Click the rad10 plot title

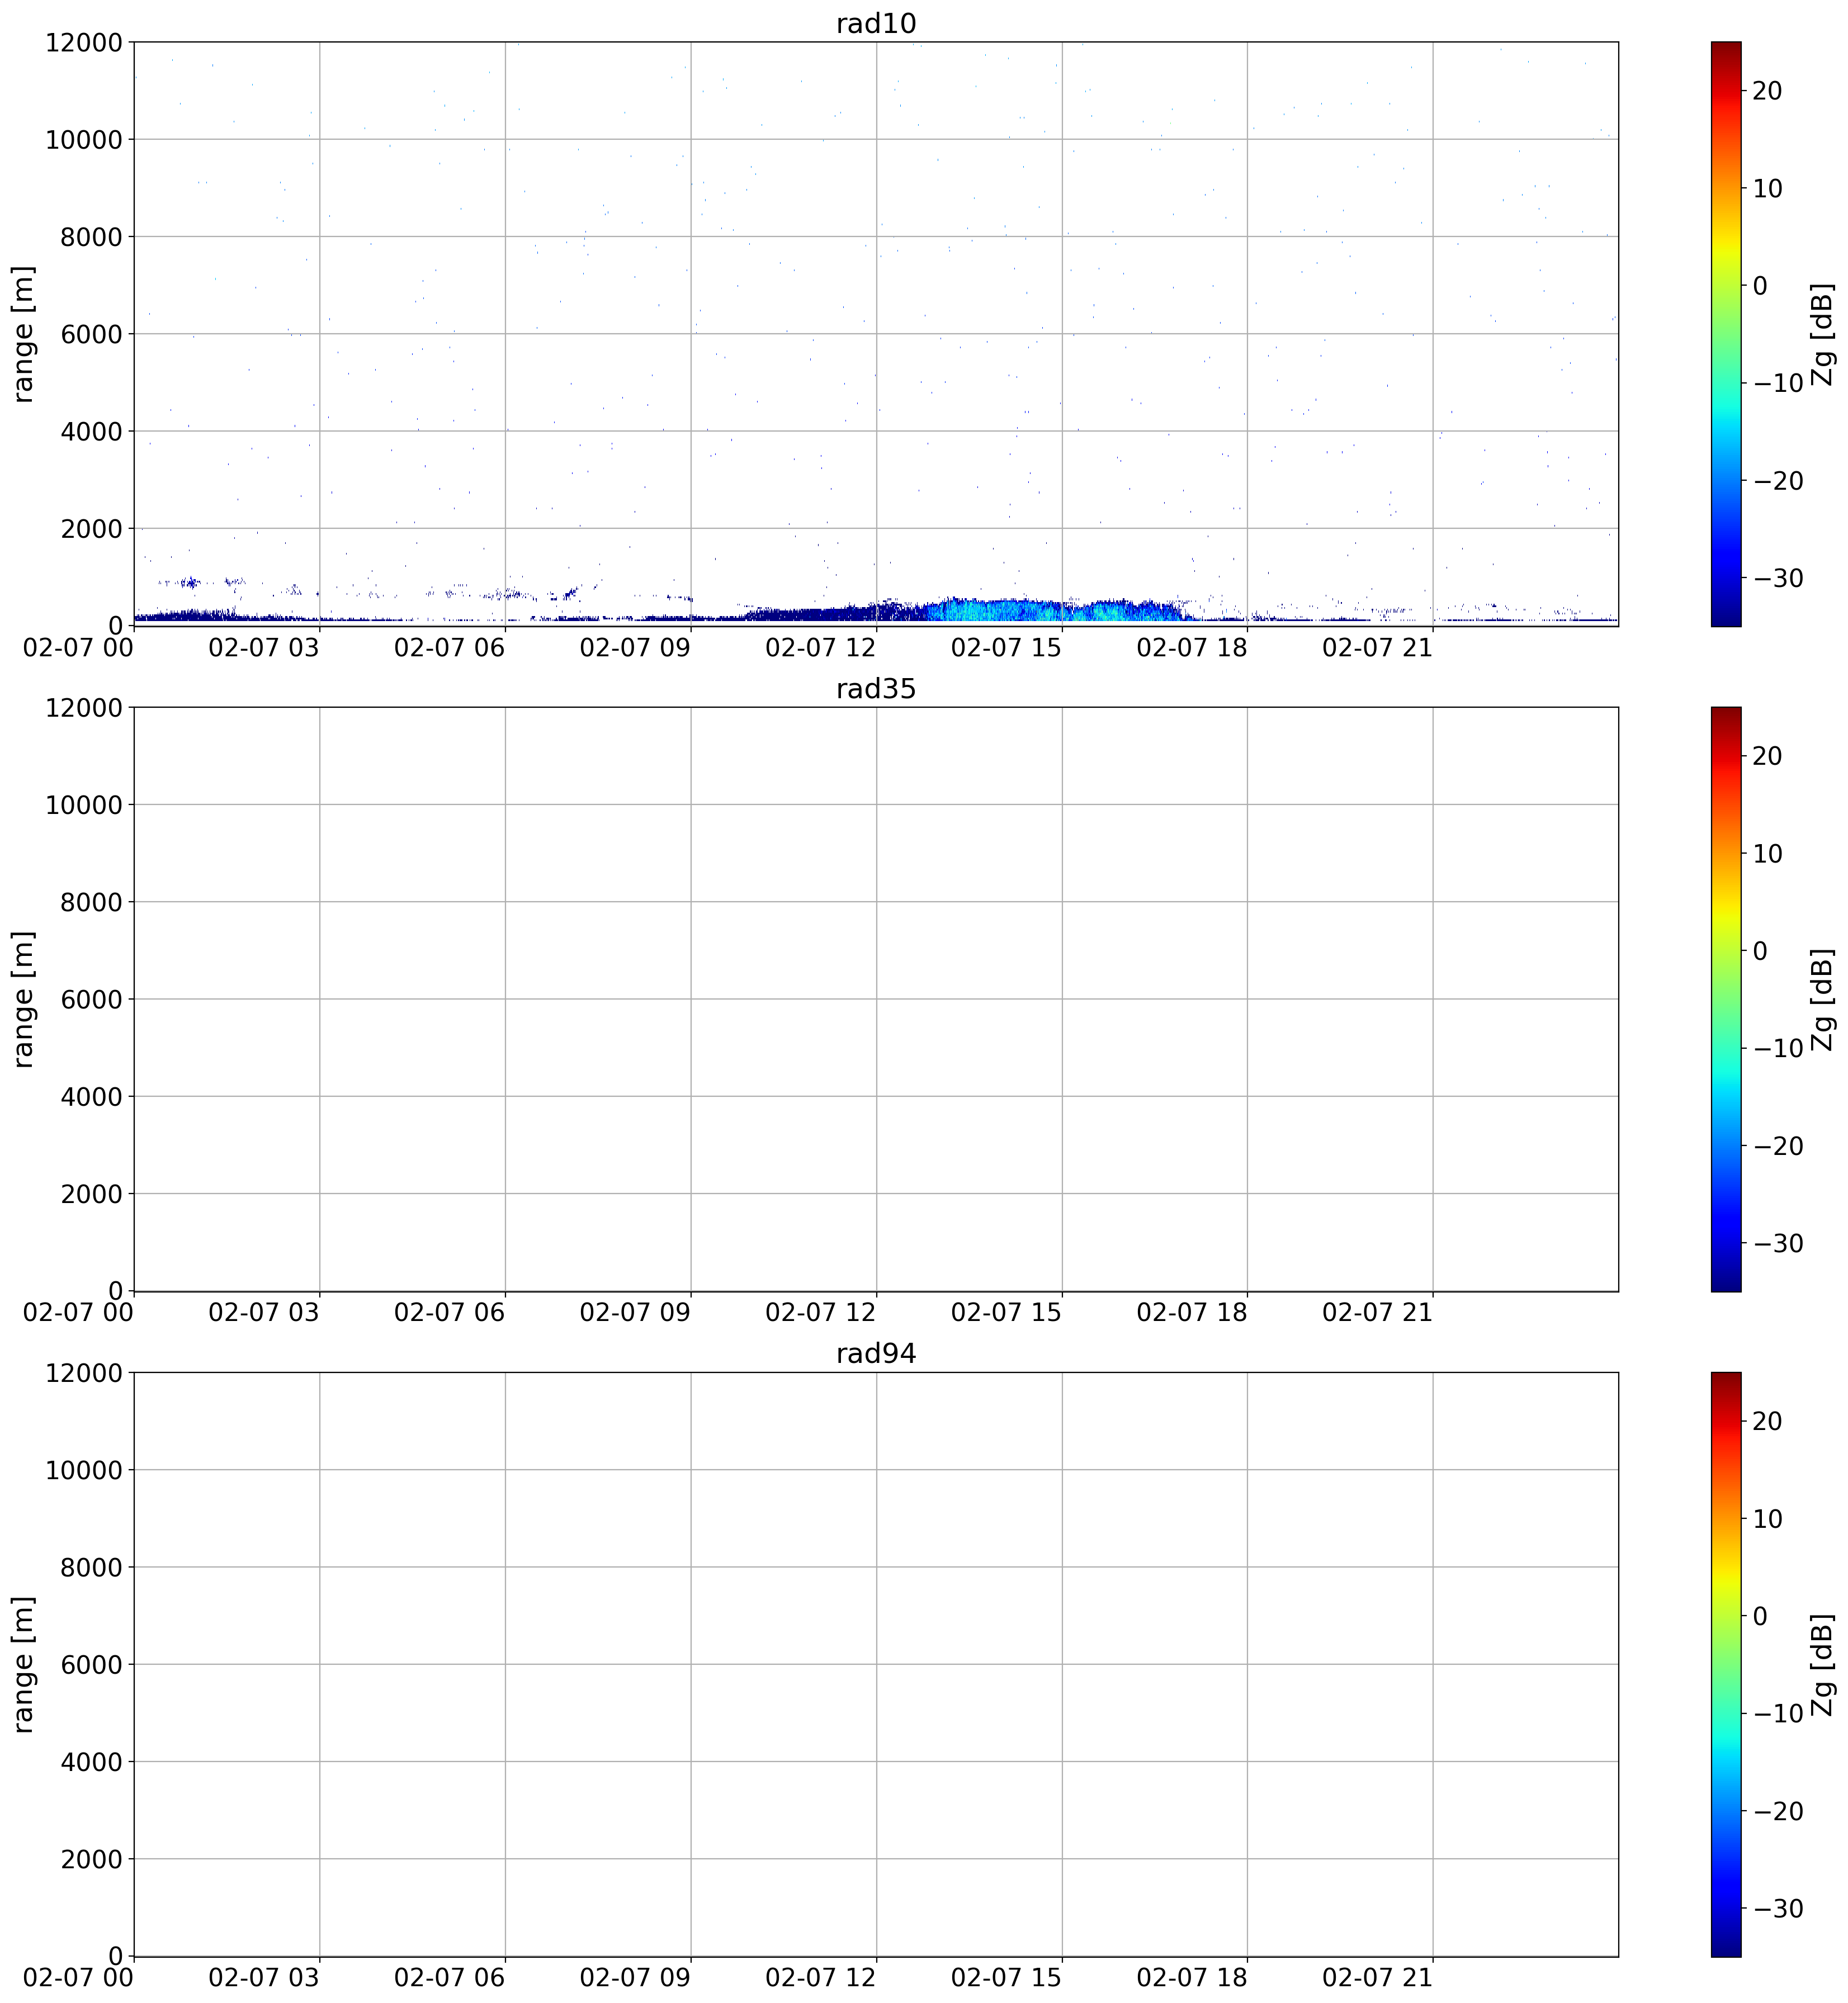876,24
